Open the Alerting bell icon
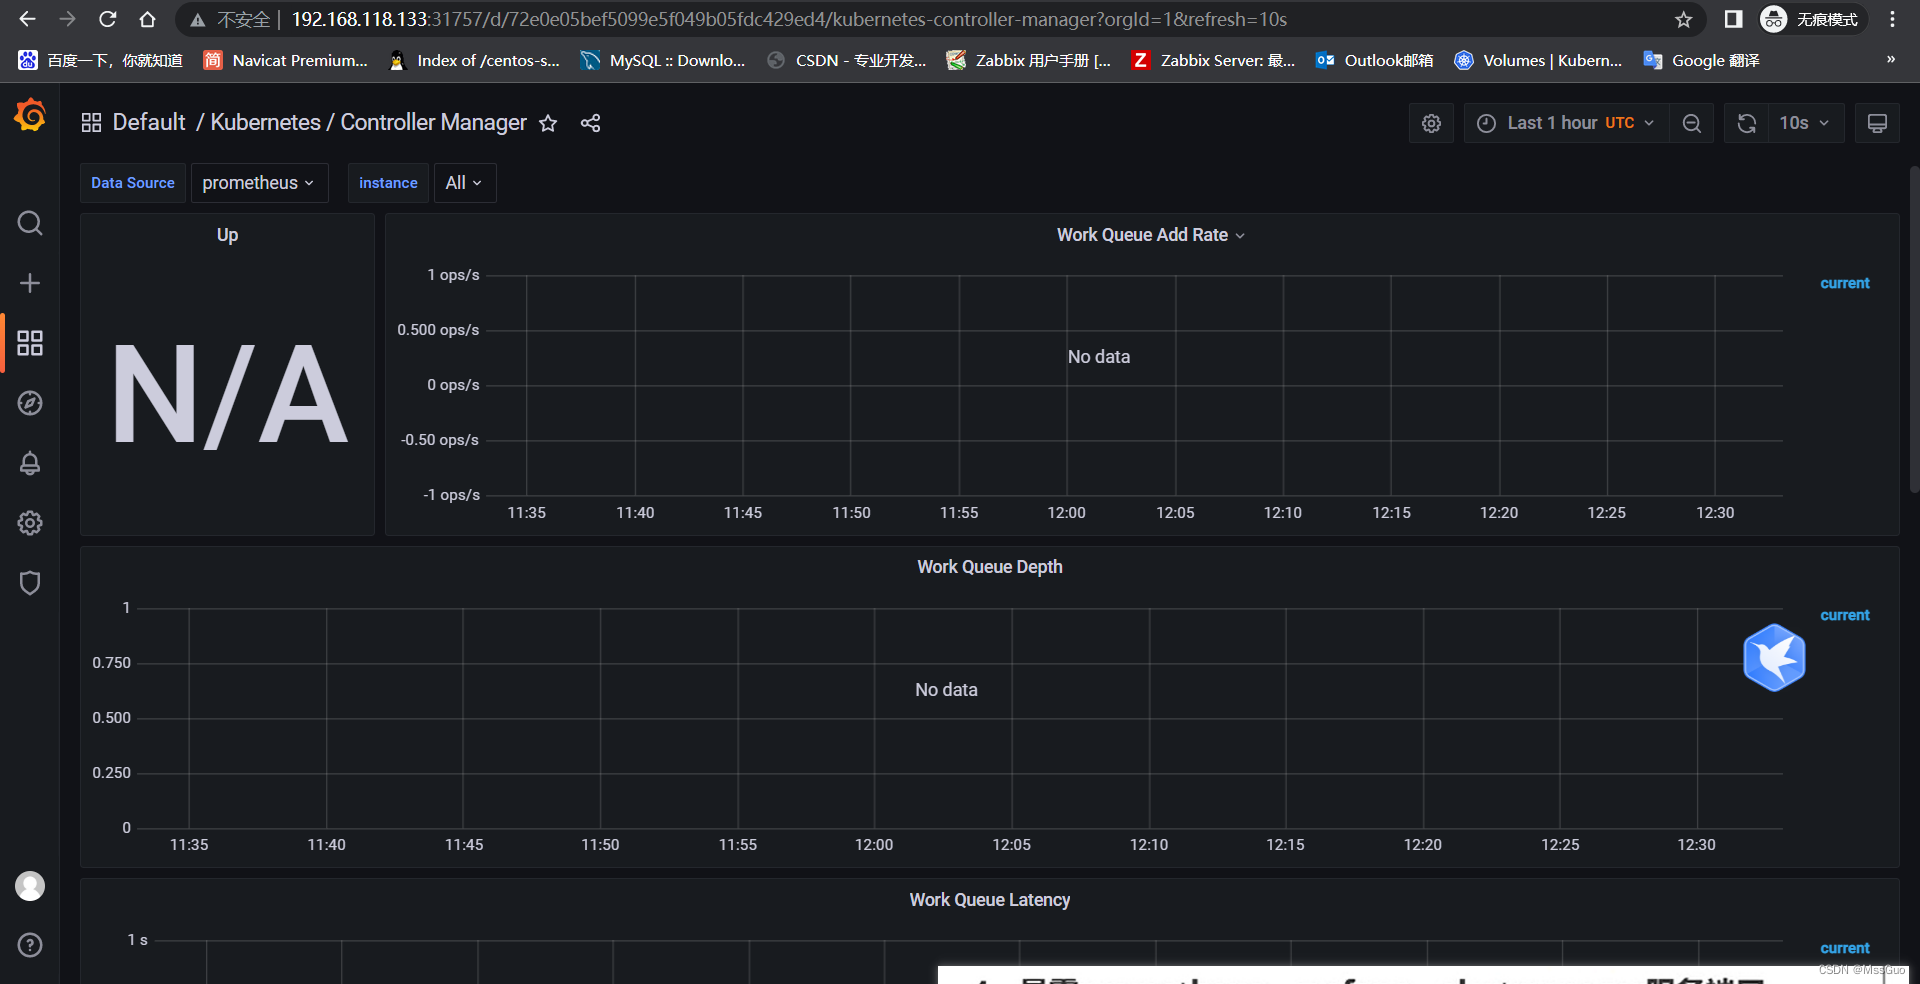 click(30, 463)
